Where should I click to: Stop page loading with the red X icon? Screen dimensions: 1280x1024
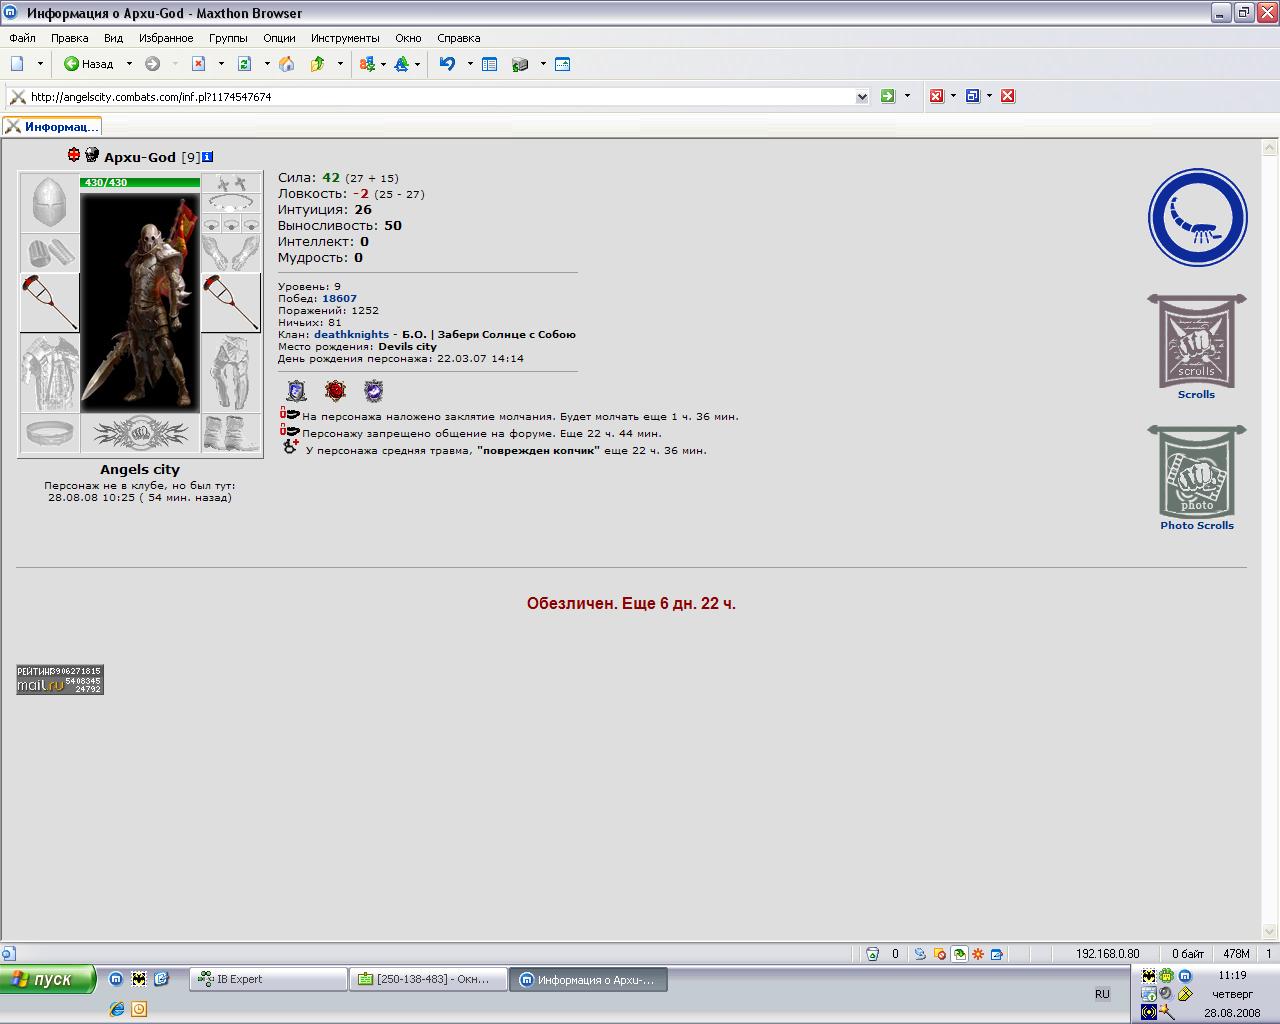(x=198, y=64)
